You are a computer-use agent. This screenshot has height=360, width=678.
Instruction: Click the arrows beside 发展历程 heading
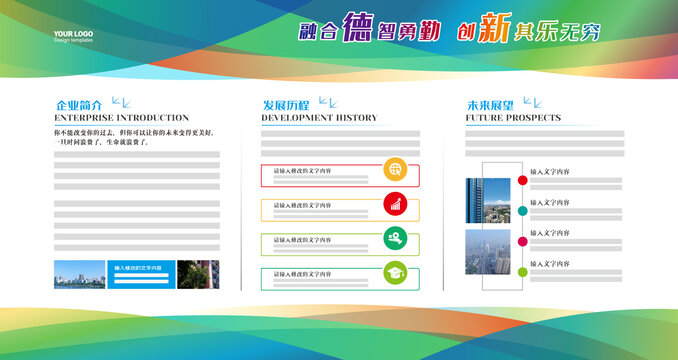(328, 102)
